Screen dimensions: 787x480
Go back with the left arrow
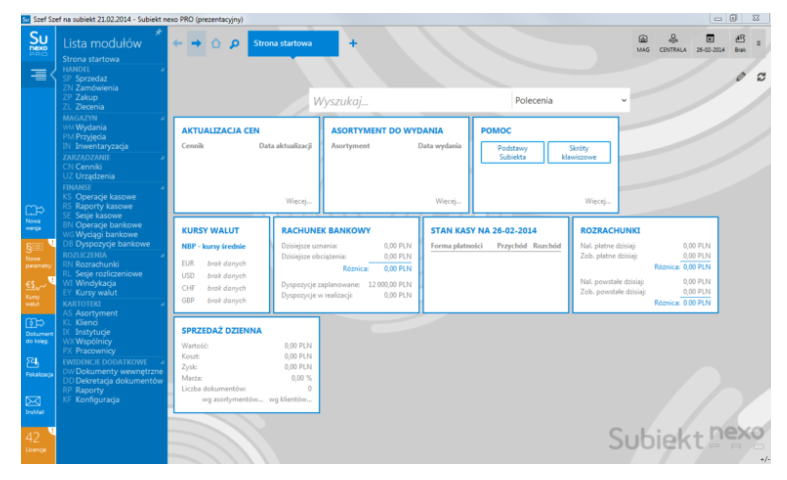pyautogui.click(x=177, y=44)
